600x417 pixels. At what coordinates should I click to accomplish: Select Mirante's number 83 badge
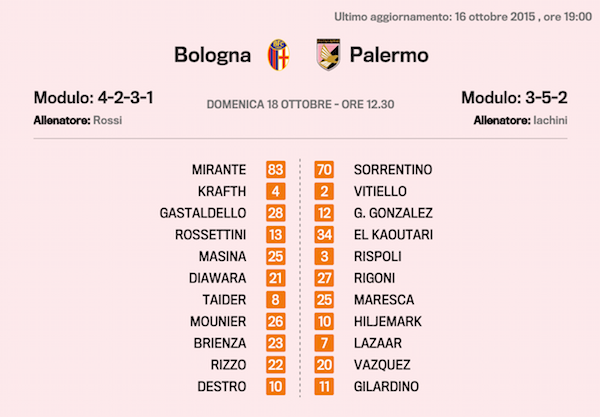[276, 170]
